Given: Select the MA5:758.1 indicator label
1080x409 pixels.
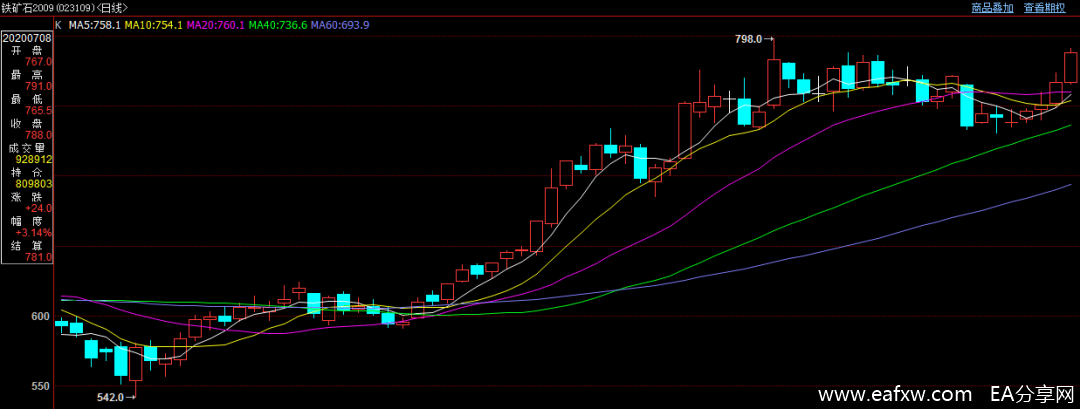Looking at the screenshot, I should (x=95, y=25).
